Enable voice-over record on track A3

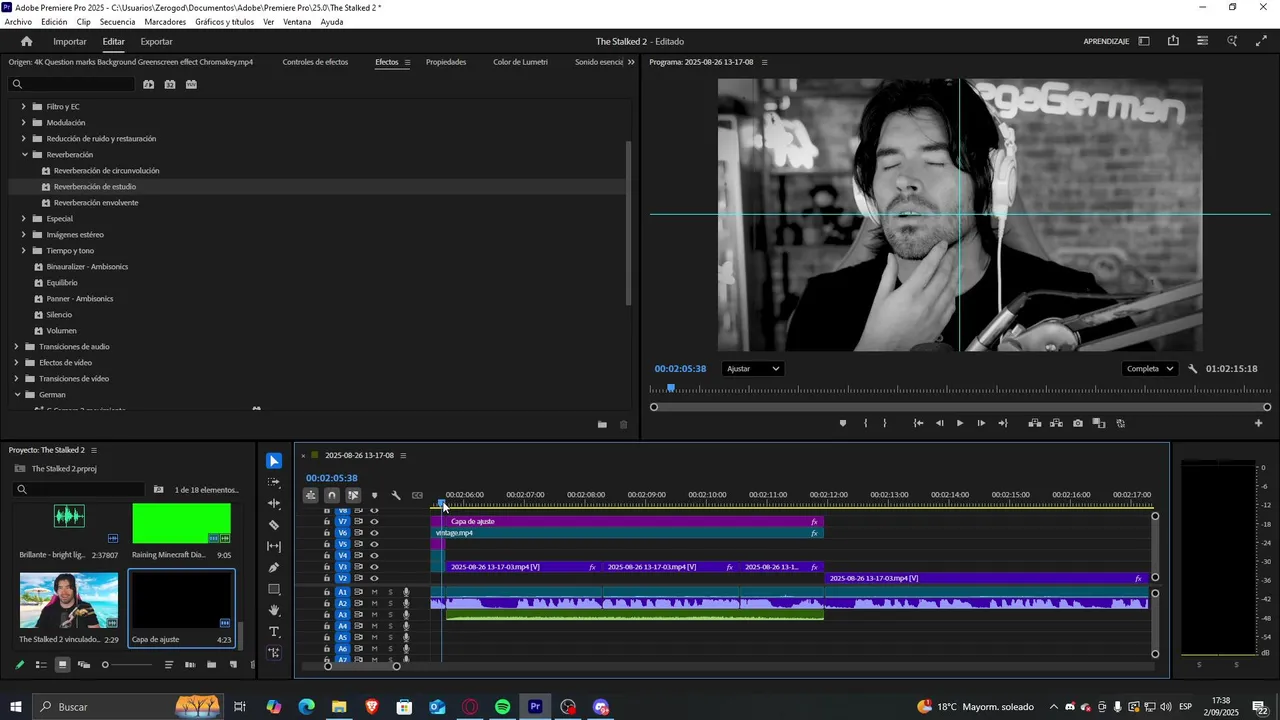[x=406, y=615]
